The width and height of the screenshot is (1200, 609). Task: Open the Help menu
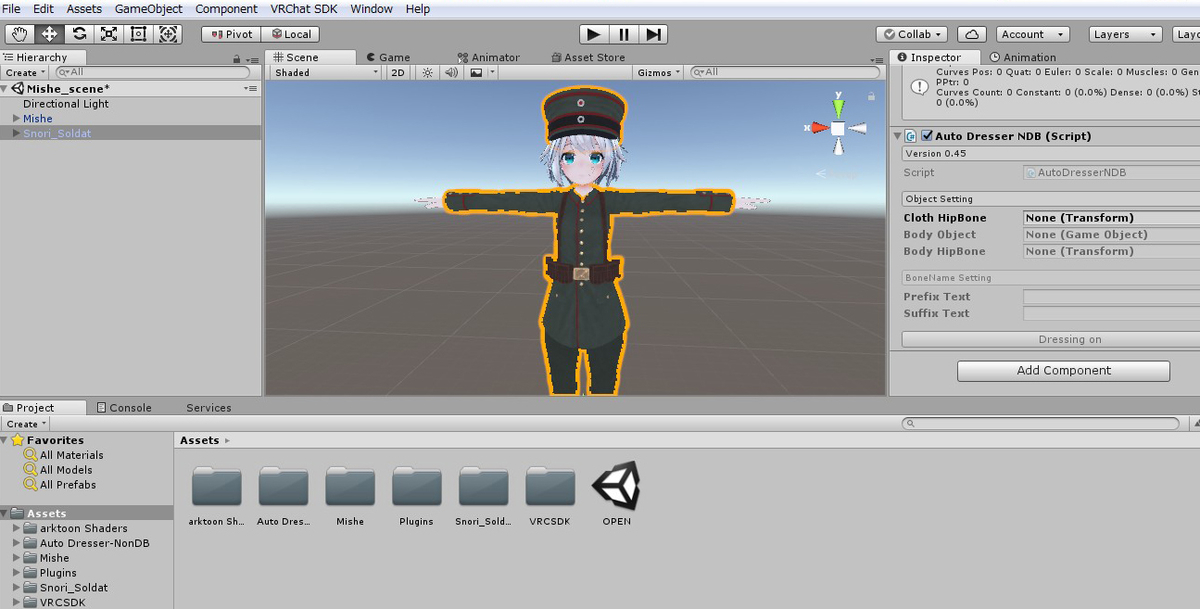[x=418, y=9]
